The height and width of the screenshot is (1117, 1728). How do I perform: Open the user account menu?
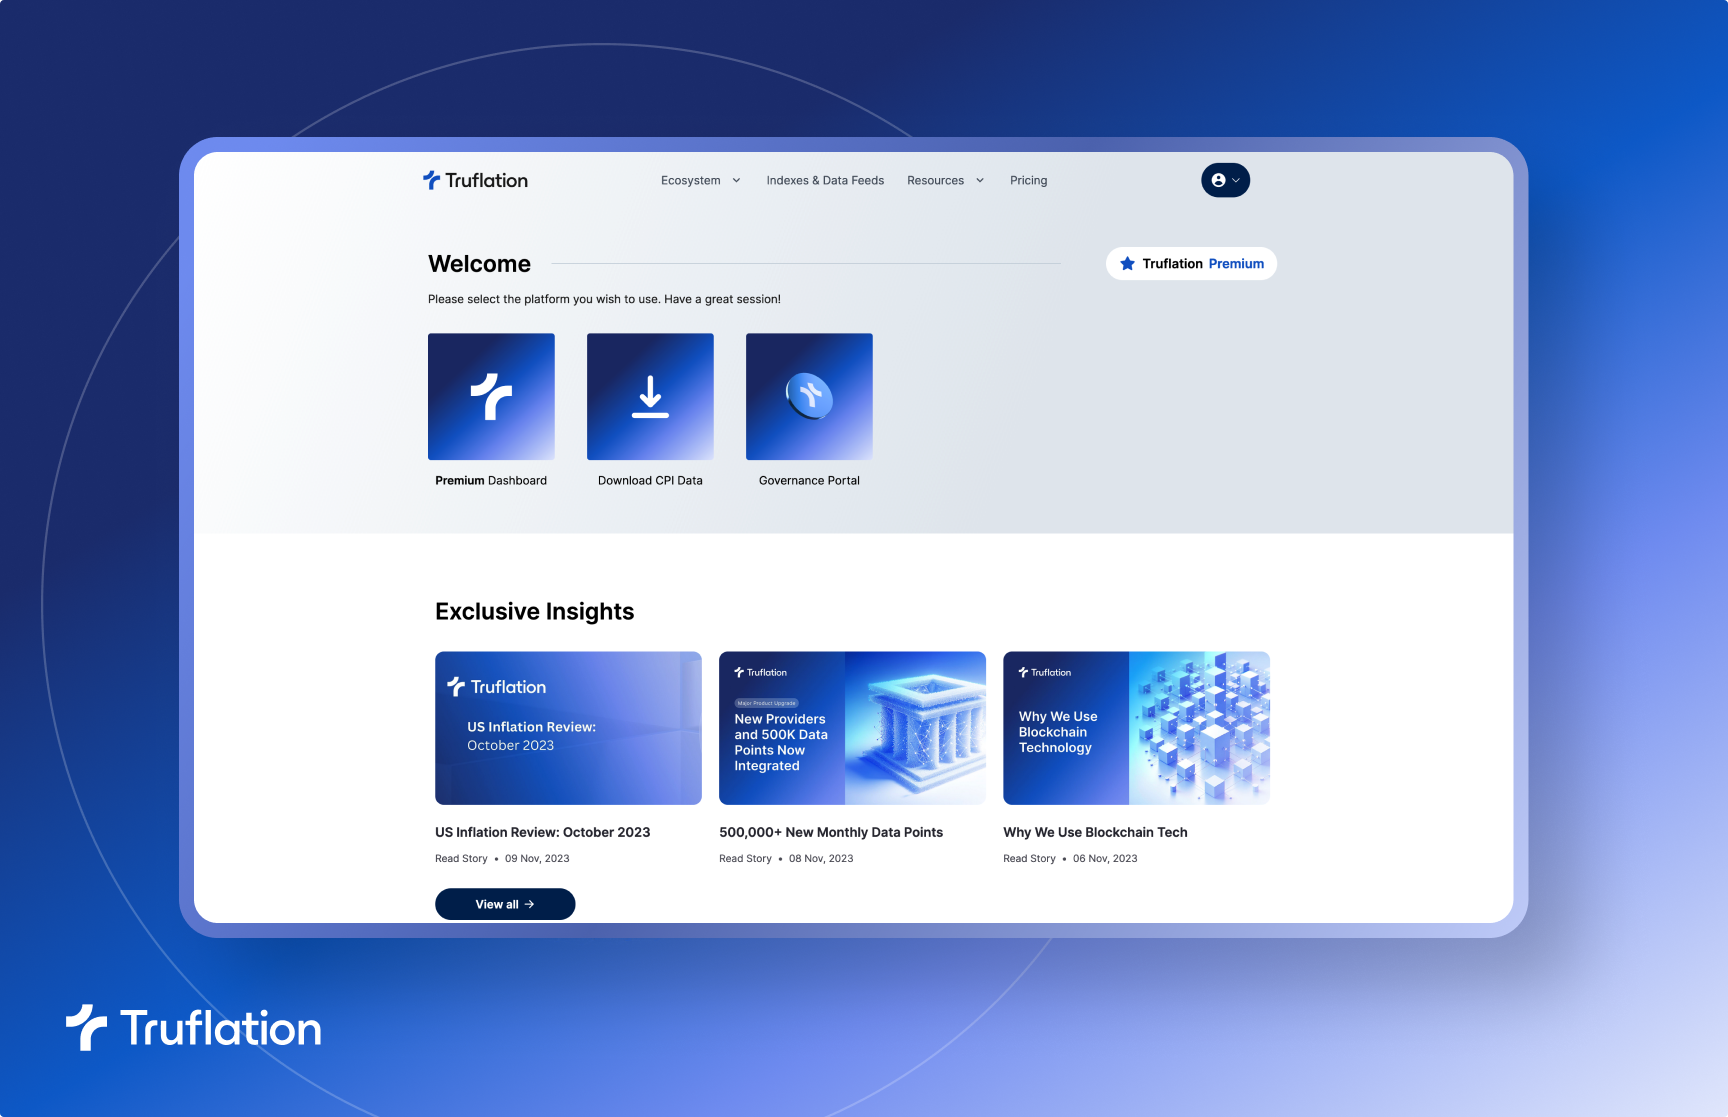1225,180
